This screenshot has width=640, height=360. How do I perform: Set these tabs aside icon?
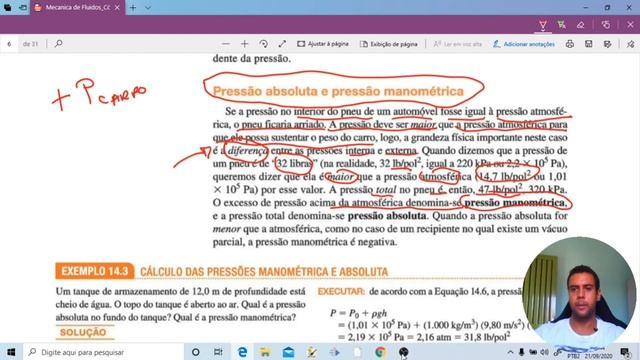[x=23, y=7]
